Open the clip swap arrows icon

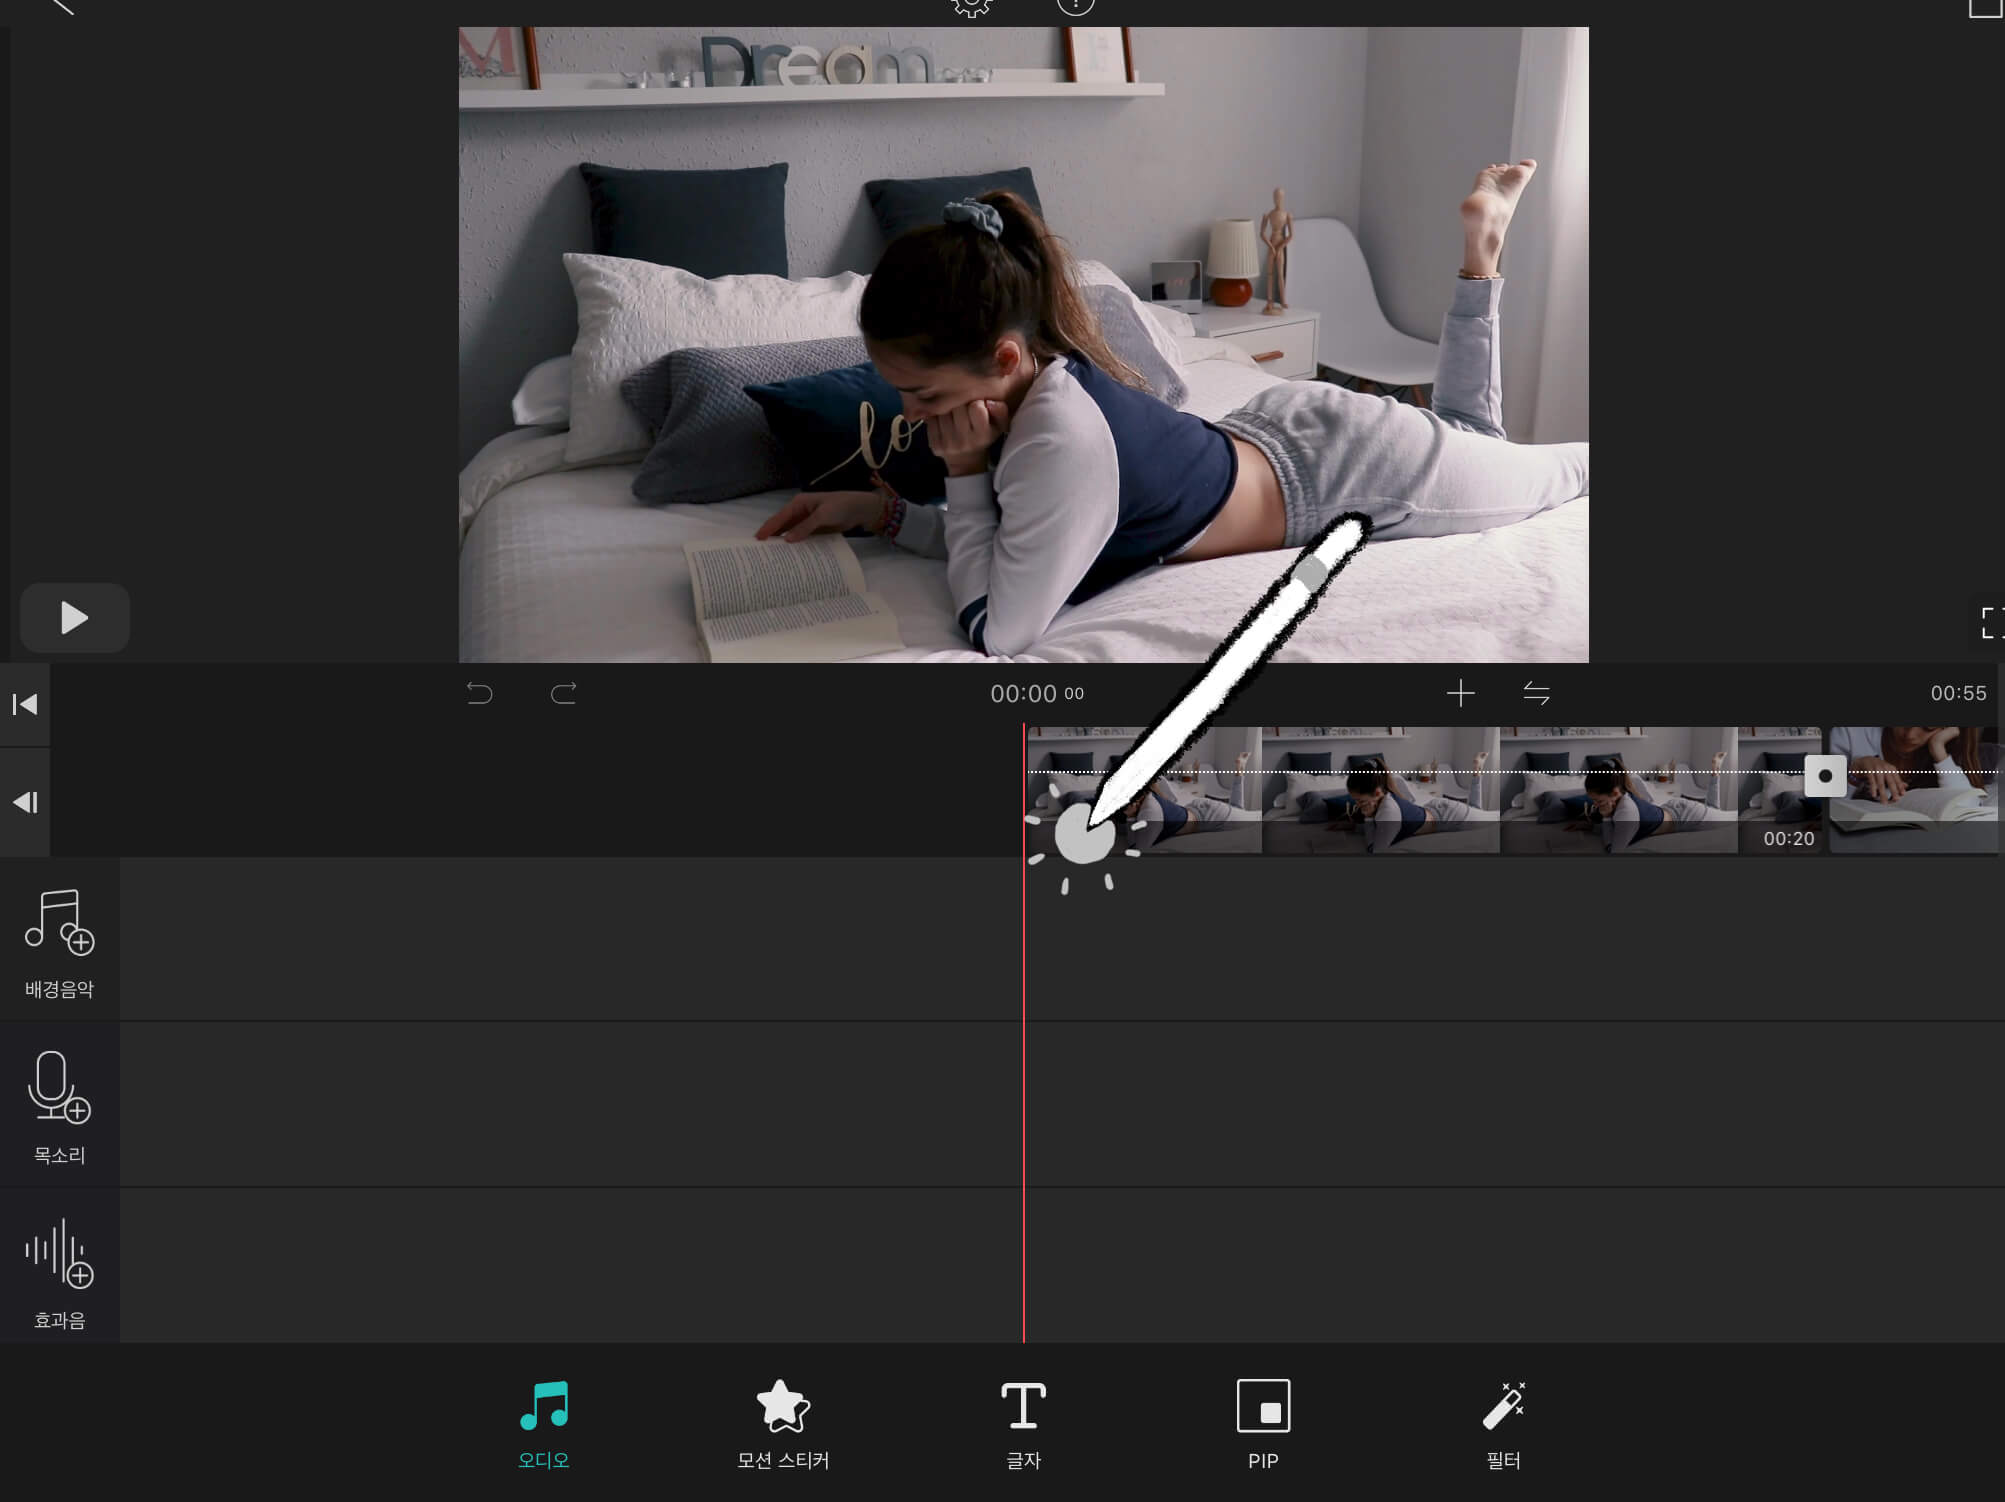click(1536, 693)
